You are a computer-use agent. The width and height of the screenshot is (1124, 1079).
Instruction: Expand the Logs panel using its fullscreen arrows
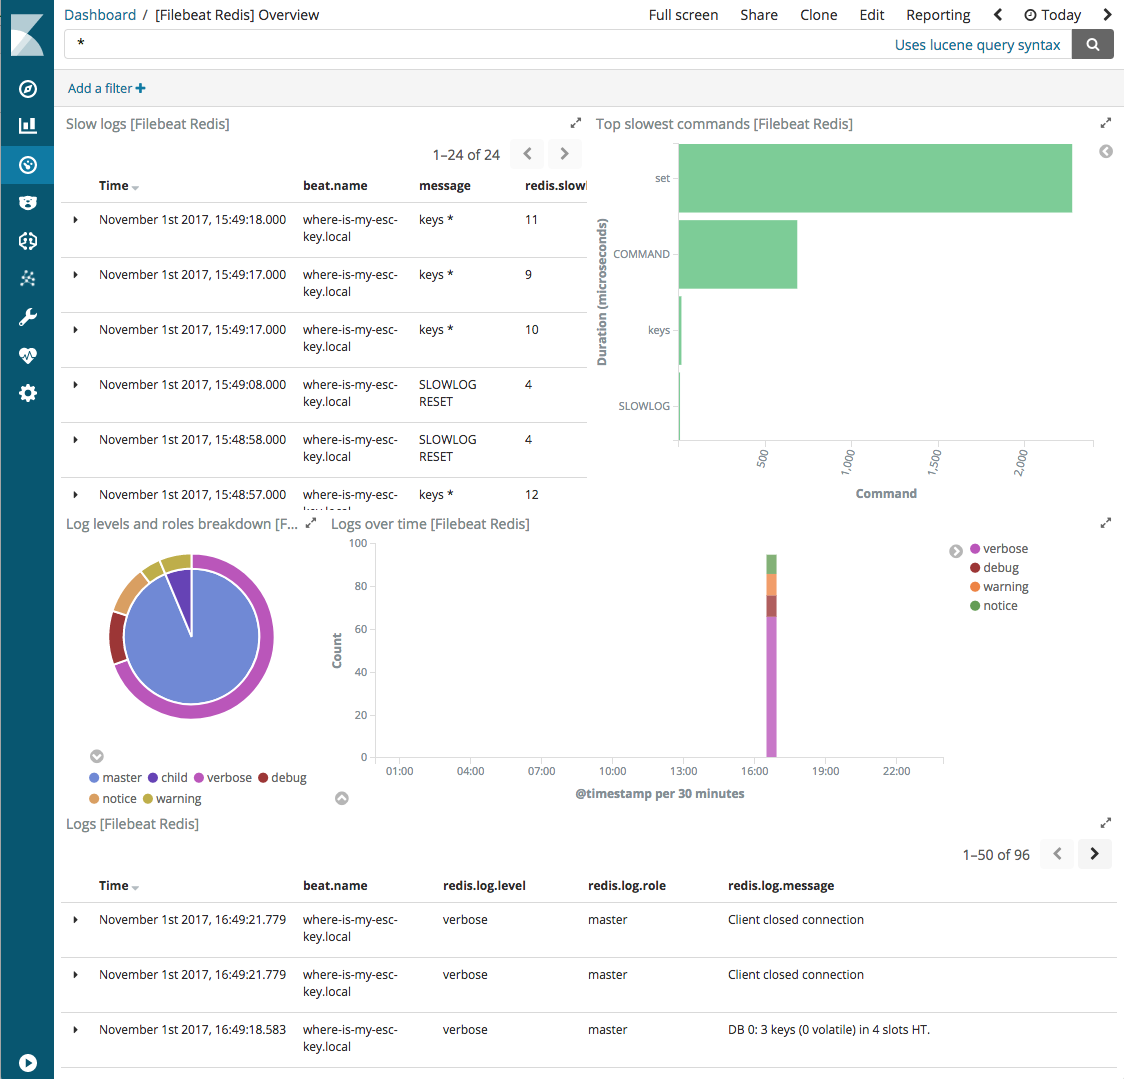(x=1106, y=822)
